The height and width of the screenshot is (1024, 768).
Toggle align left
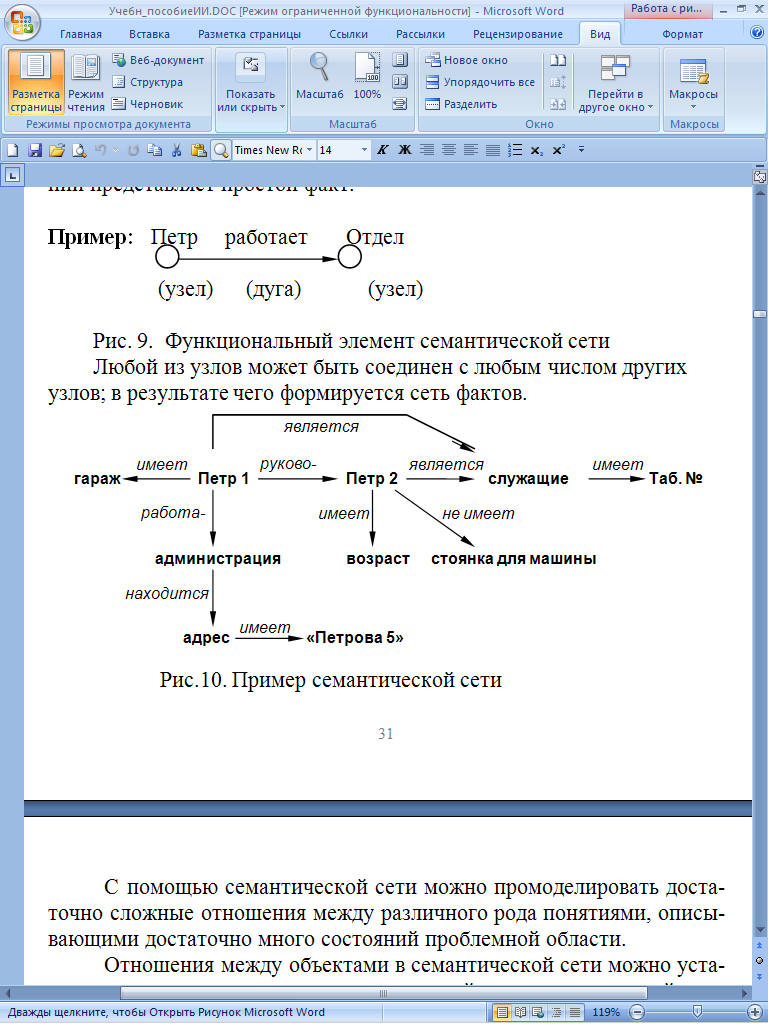click(x=471, y=150)
